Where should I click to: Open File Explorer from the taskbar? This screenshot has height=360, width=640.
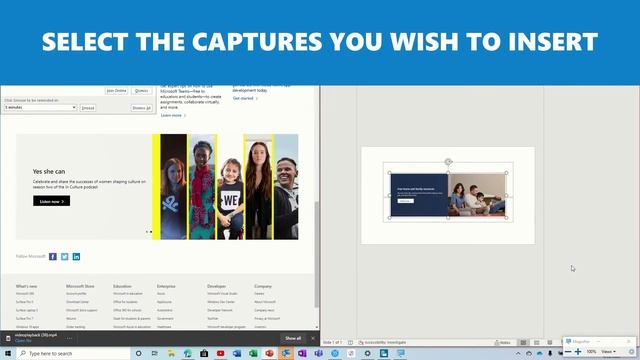171,353
